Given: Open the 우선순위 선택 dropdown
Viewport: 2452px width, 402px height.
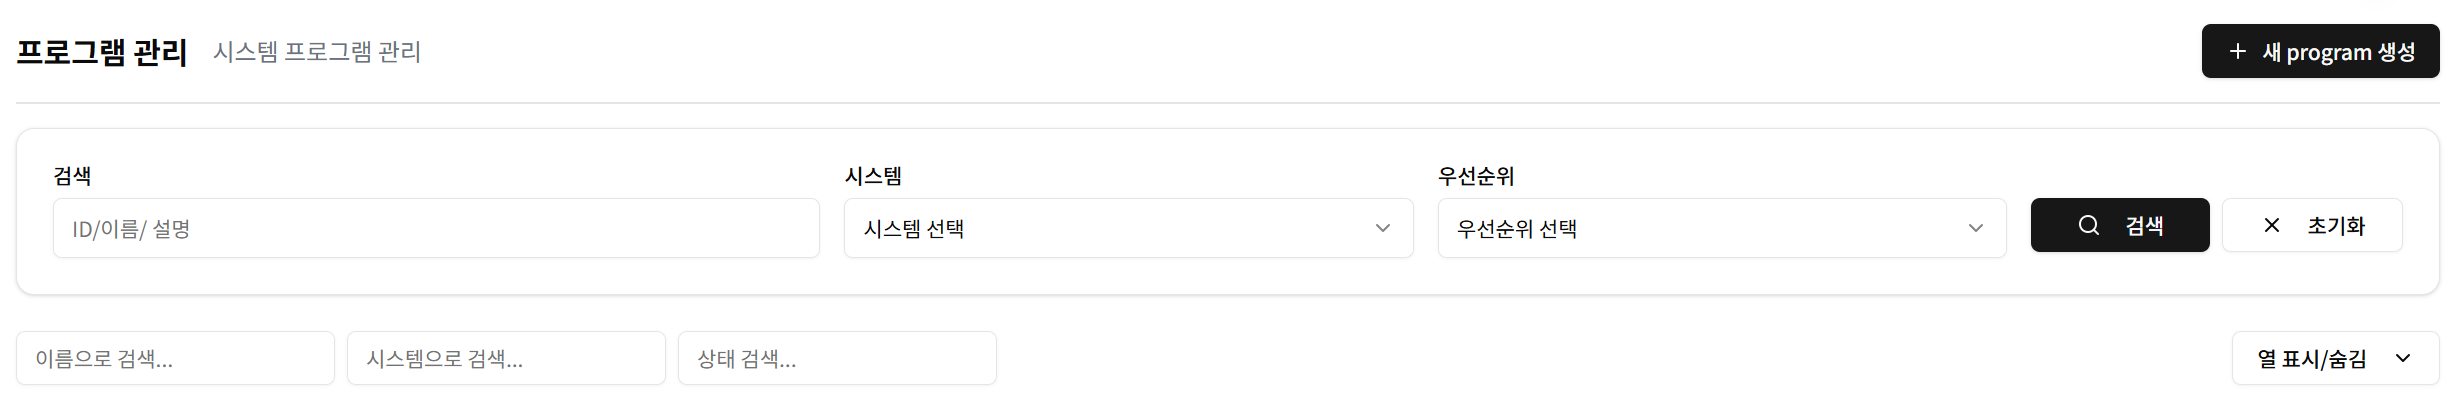Looking at the screenshot, I should [x=1721, y=228].
